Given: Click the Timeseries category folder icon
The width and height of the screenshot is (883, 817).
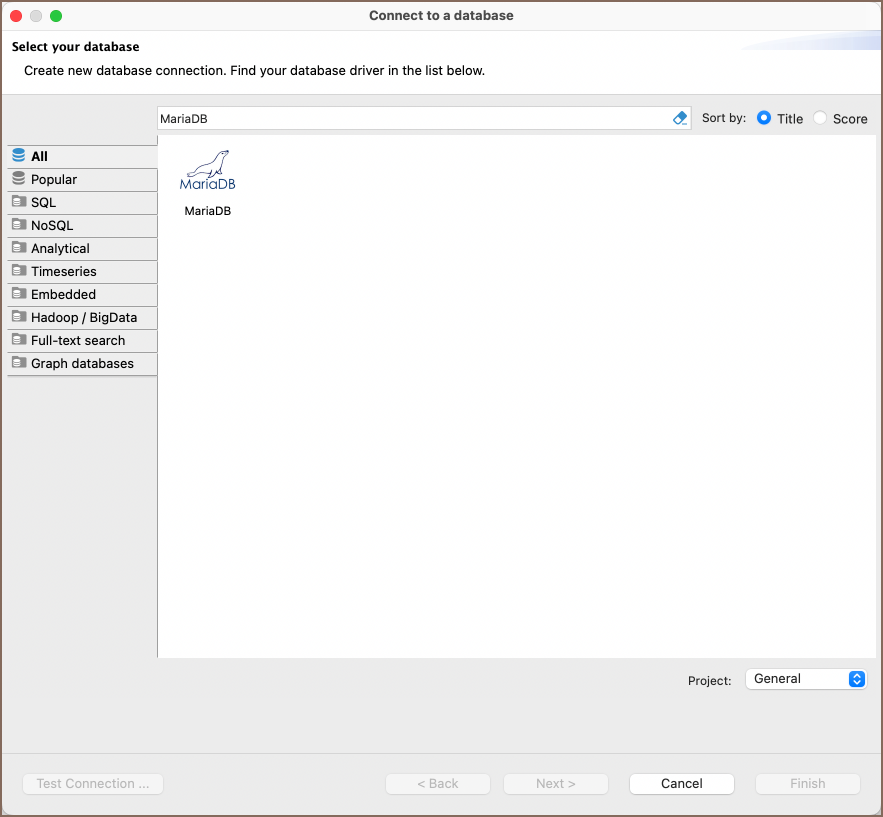Looking at the screenshot, I should click(x=19, y=271).
